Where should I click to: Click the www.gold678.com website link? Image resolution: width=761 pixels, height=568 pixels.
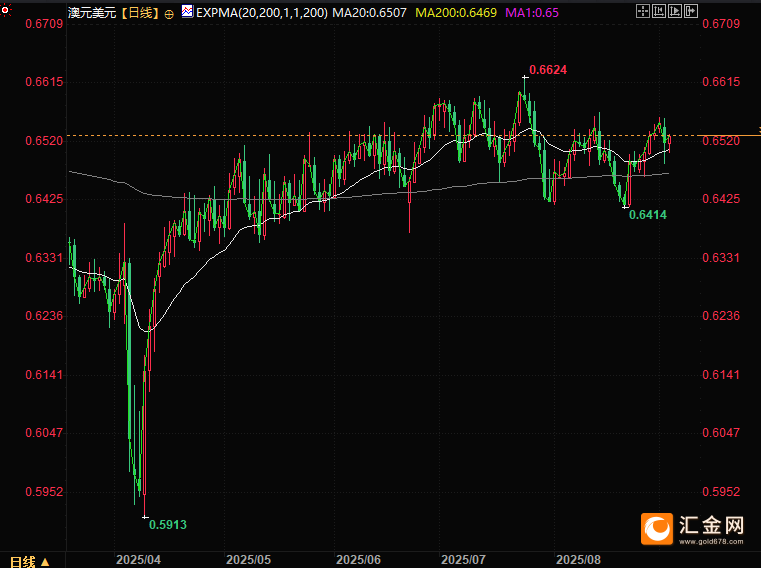pos(711,542)
